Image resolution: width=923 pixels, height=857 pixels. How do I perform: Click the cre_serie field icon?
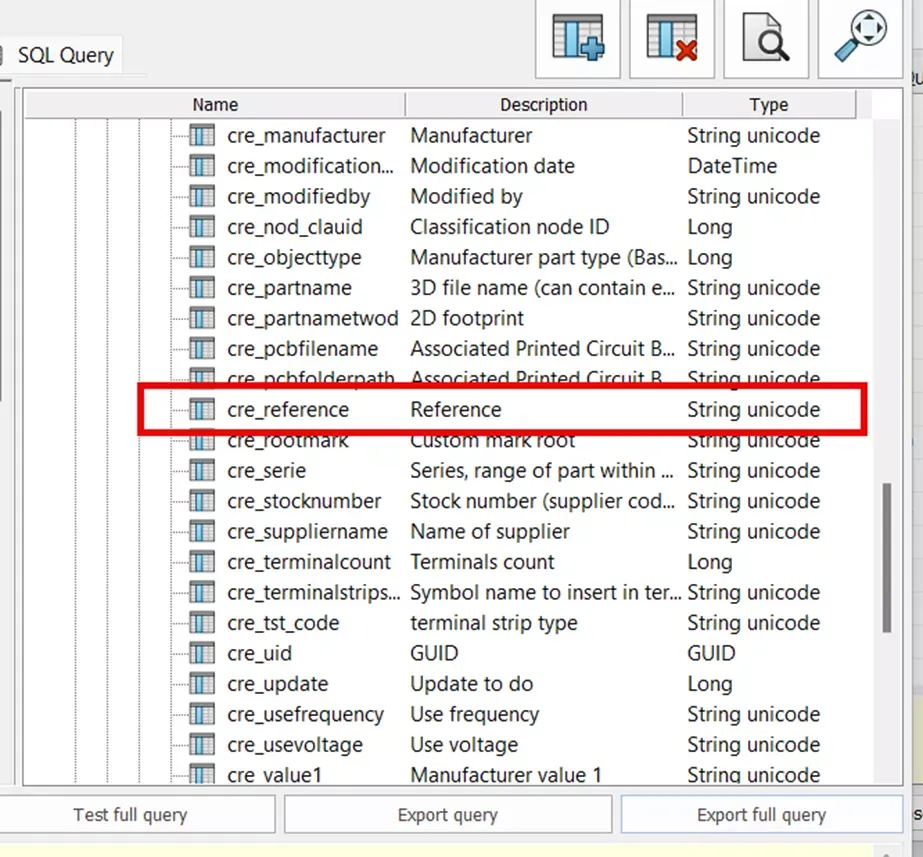[x=202, y=470]
